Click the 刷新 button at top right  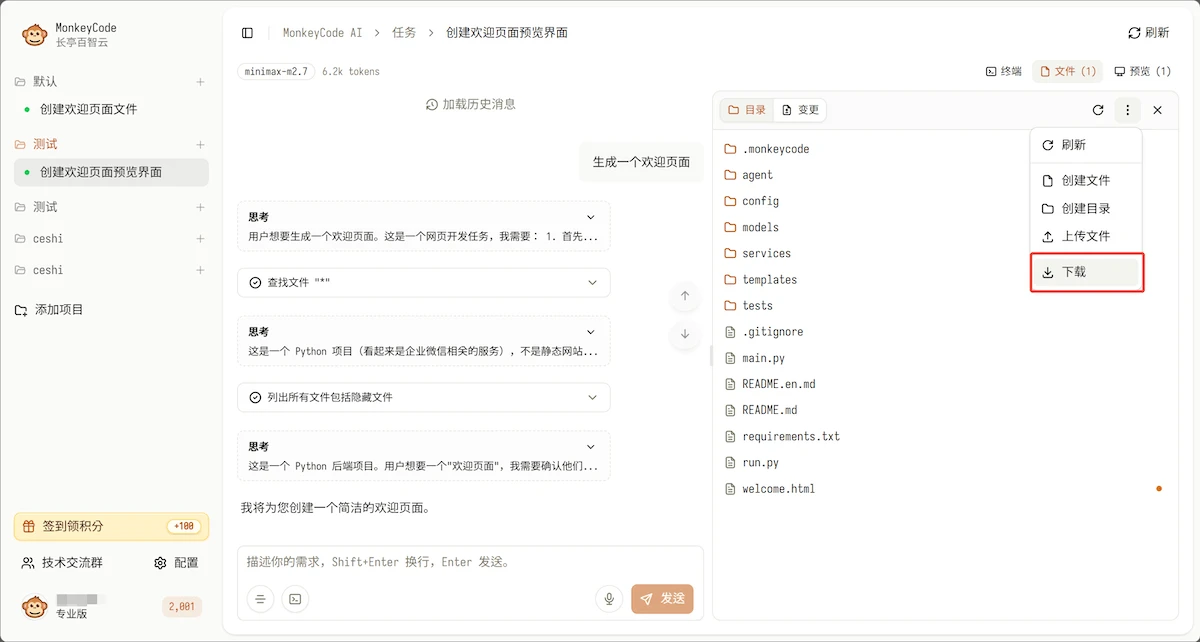point(1148,33)
